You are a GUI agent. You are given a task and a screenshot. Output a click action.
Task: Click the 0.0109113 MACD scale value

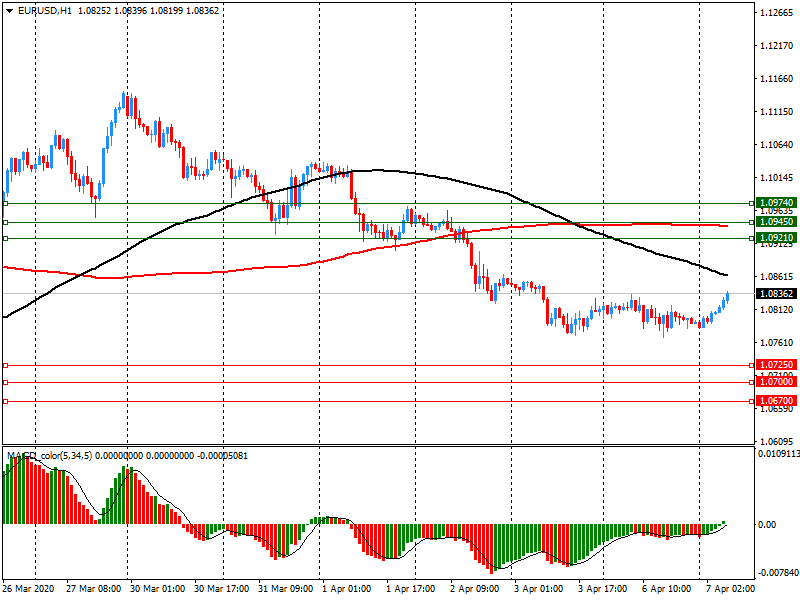[779, 454]
